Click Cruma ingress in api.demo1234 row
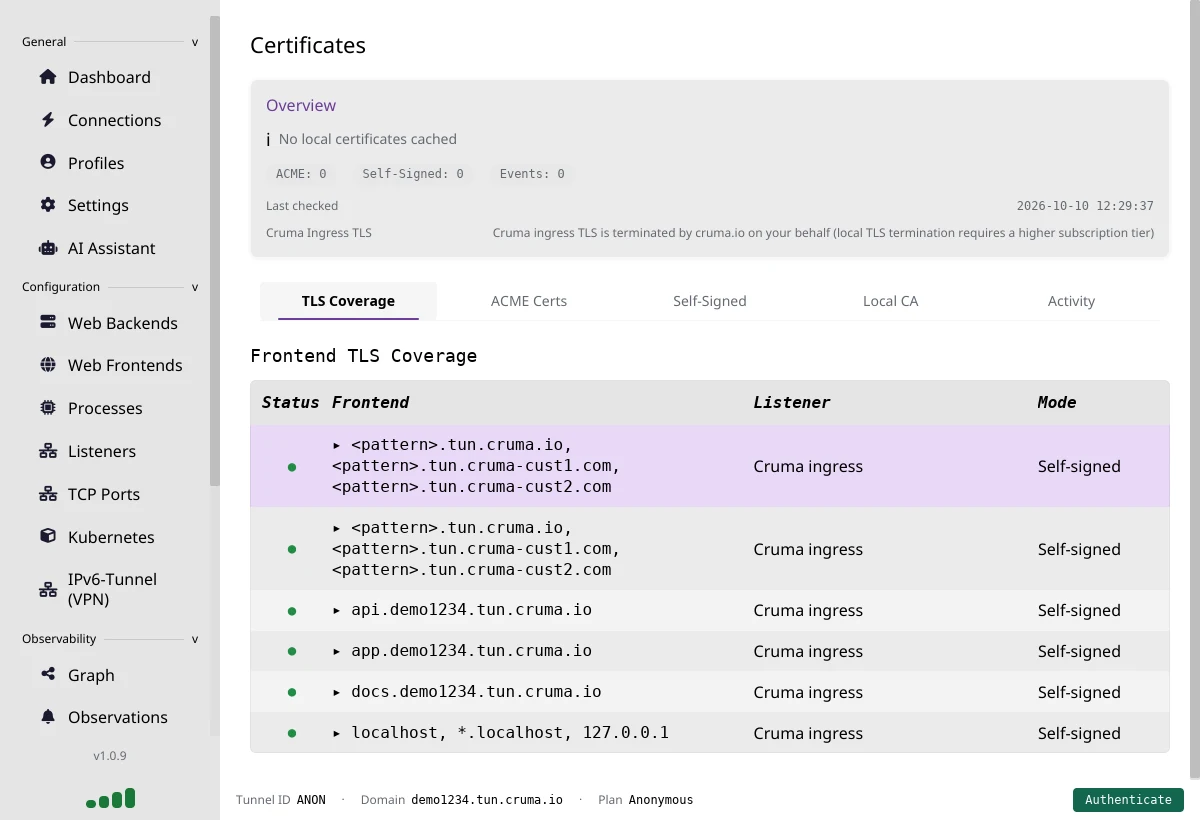The image size is (1200, 820). (808, 610)
